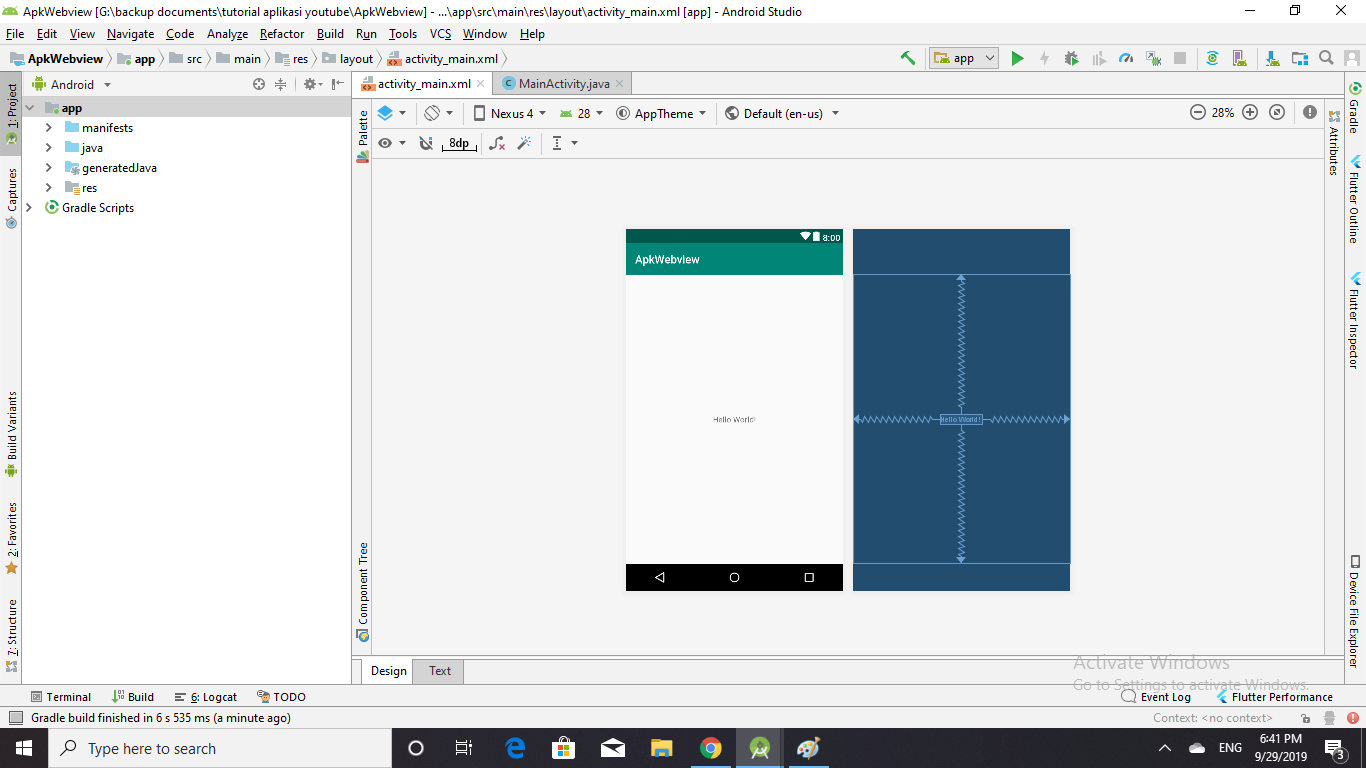Image resolution: width=1366 pixels, height=768 pixels.
Task: Sync project with Gradle files icon
Action: [1212, 58]
